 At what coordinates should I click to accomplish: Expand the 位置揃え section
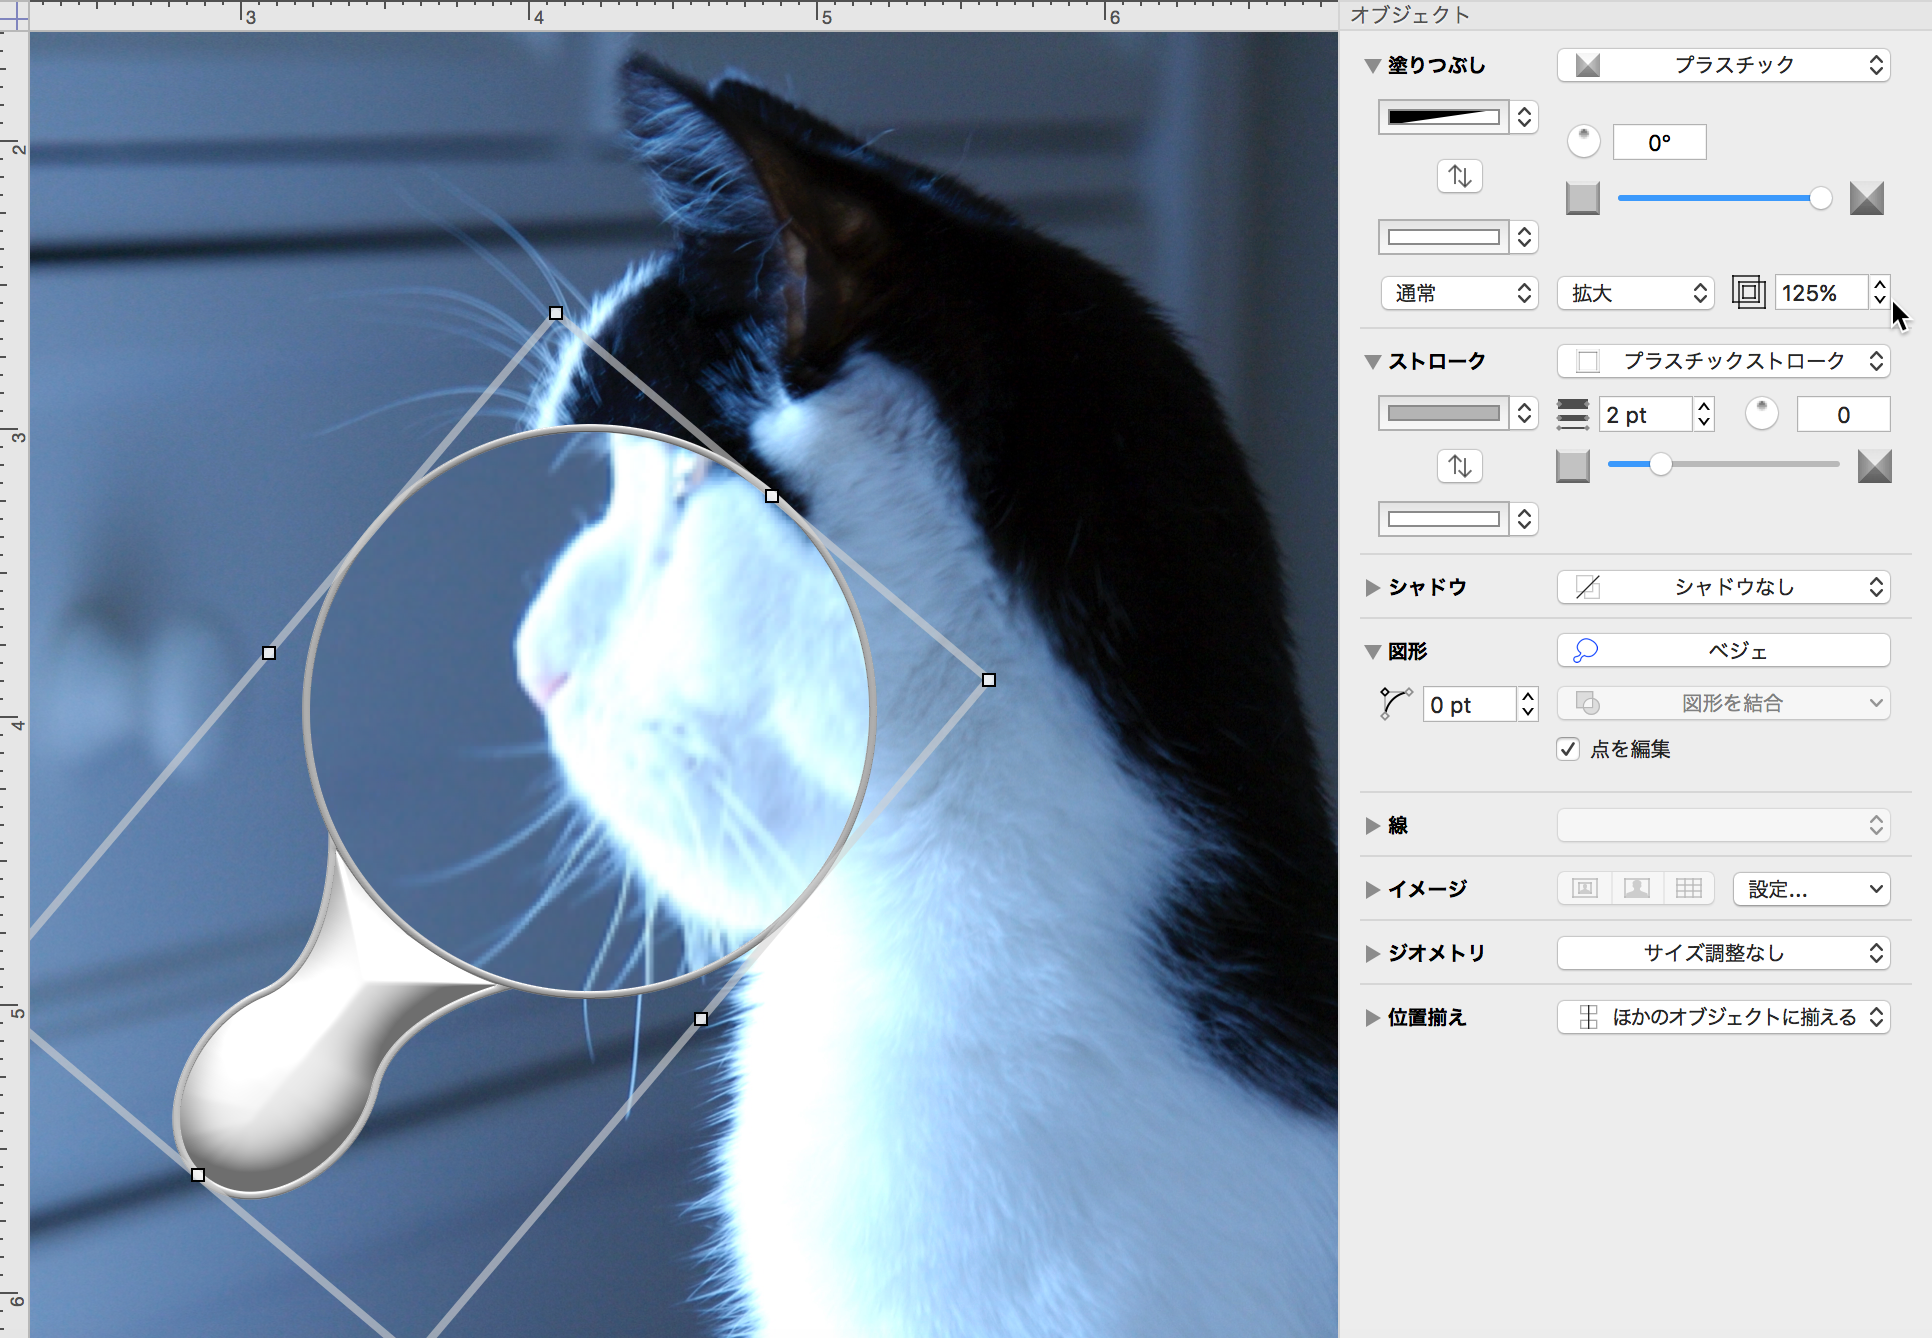click(x=1372, y=1017)
